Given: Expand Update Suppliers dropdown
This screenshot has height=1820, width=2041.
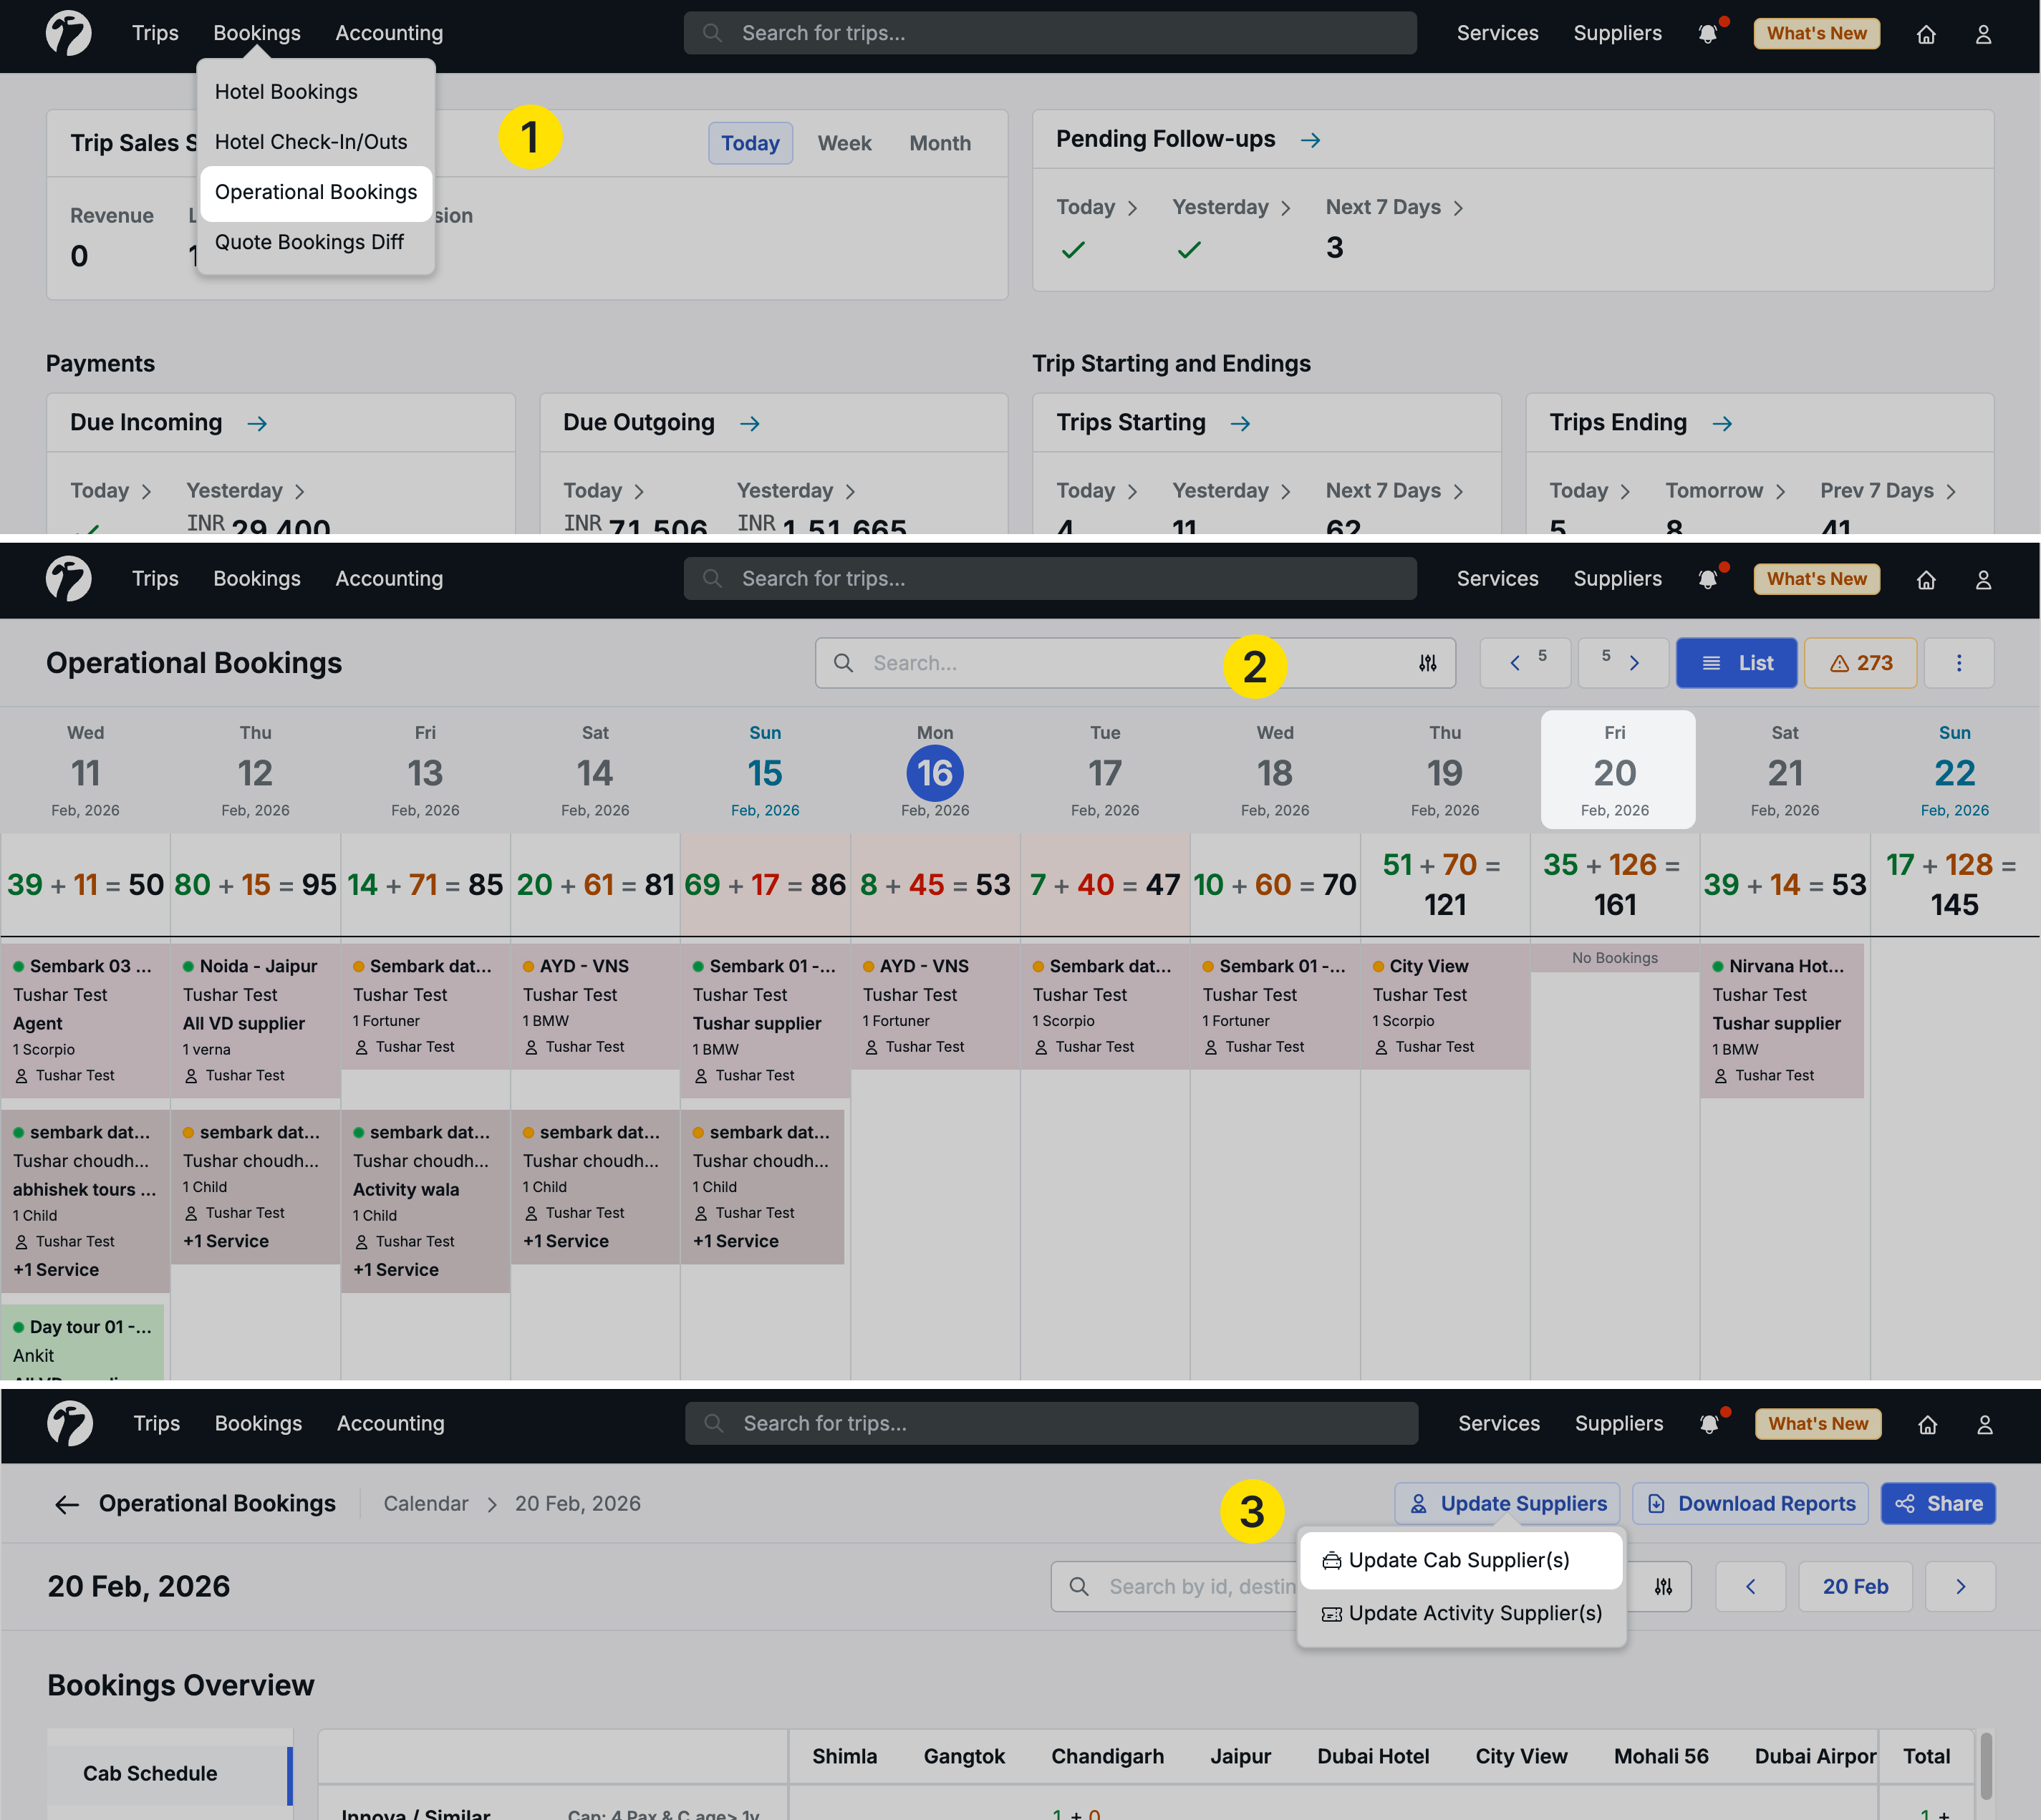Looking at the screenshot, I should (1507, 1504).
